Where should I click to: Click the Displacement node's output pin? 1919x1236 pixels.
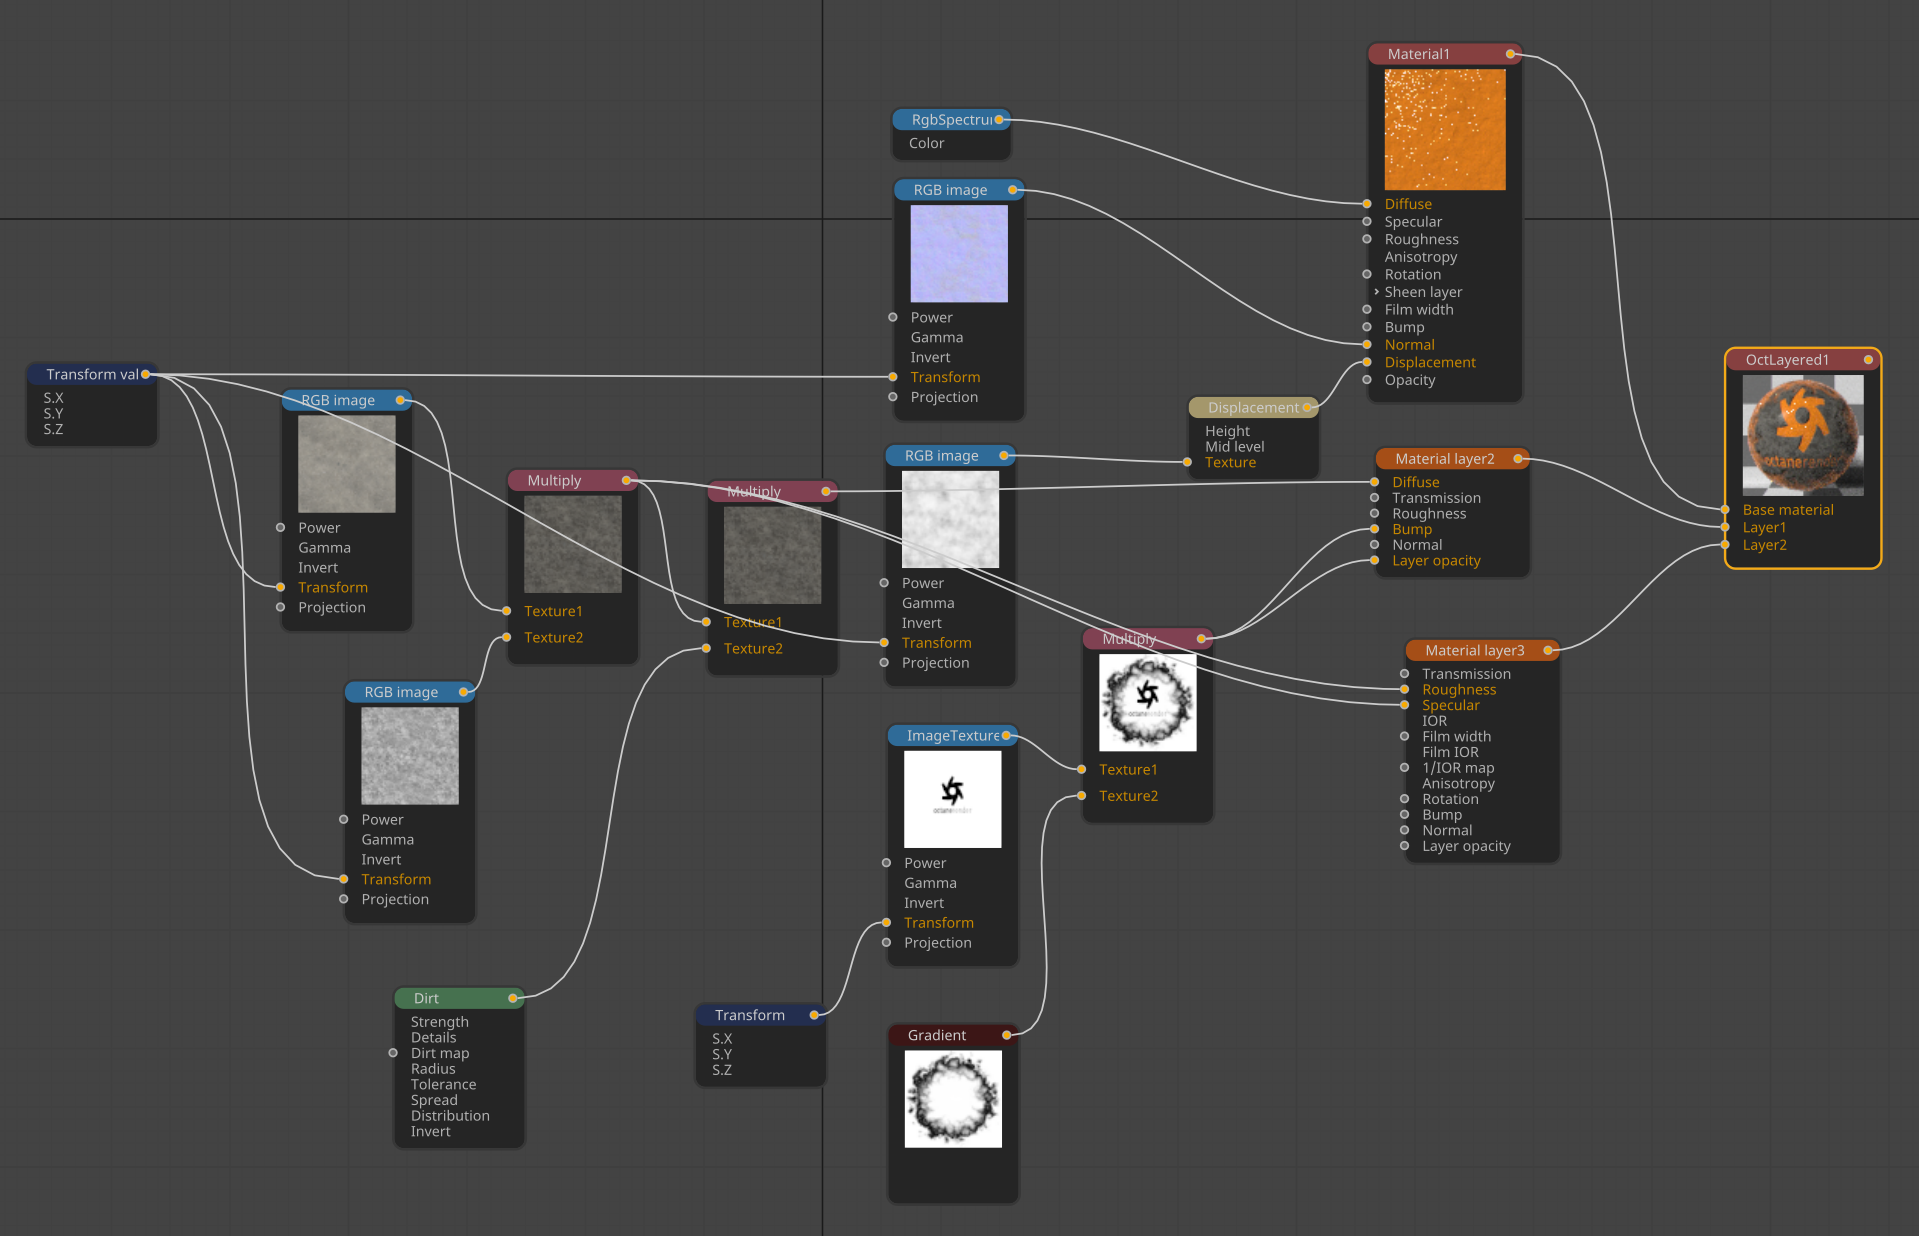pyautogui.click(x=1306, y=407)
